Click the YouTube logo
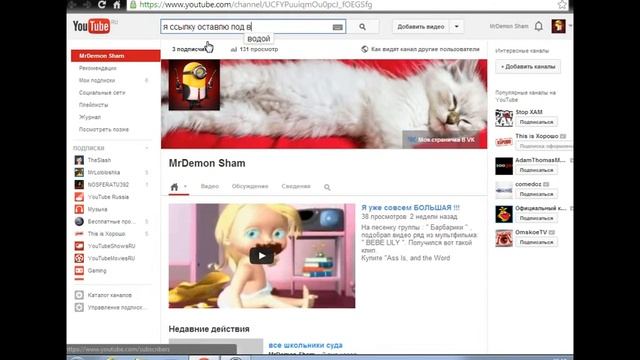 [91, 27]
